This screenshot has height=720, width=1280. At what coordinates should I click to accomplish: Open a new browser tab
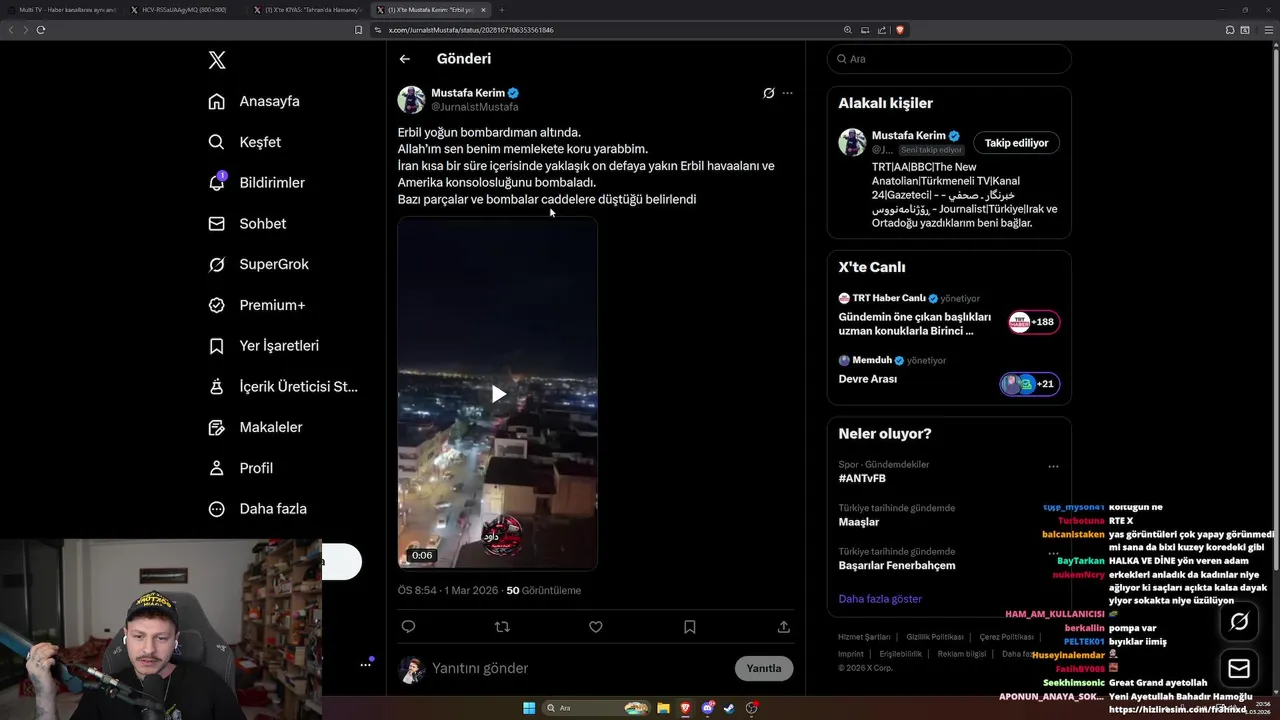click(504, 10)
